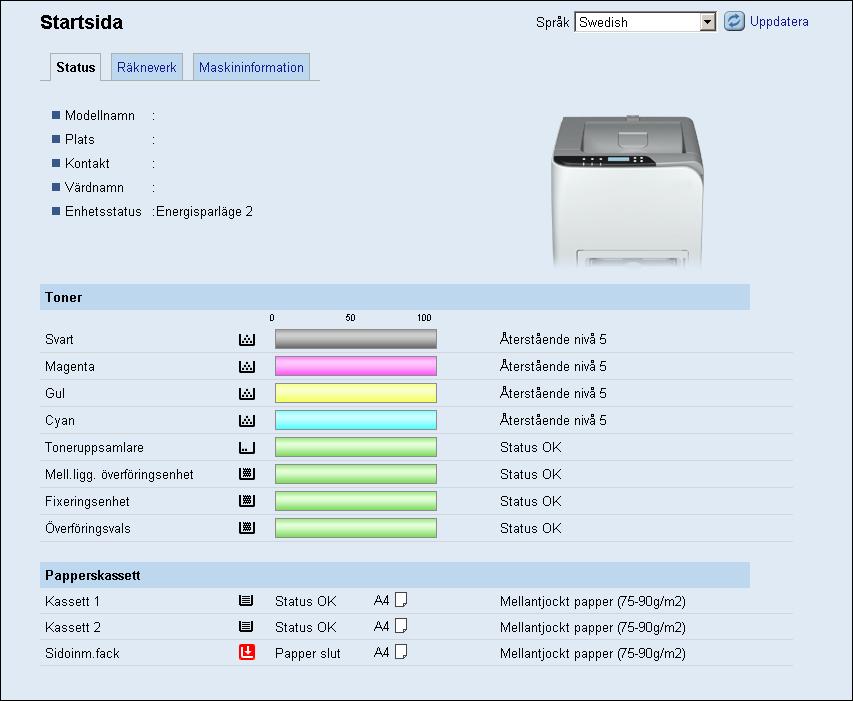Click the Språk label
Screen dimensions: 853x701
tap(552, 22)
